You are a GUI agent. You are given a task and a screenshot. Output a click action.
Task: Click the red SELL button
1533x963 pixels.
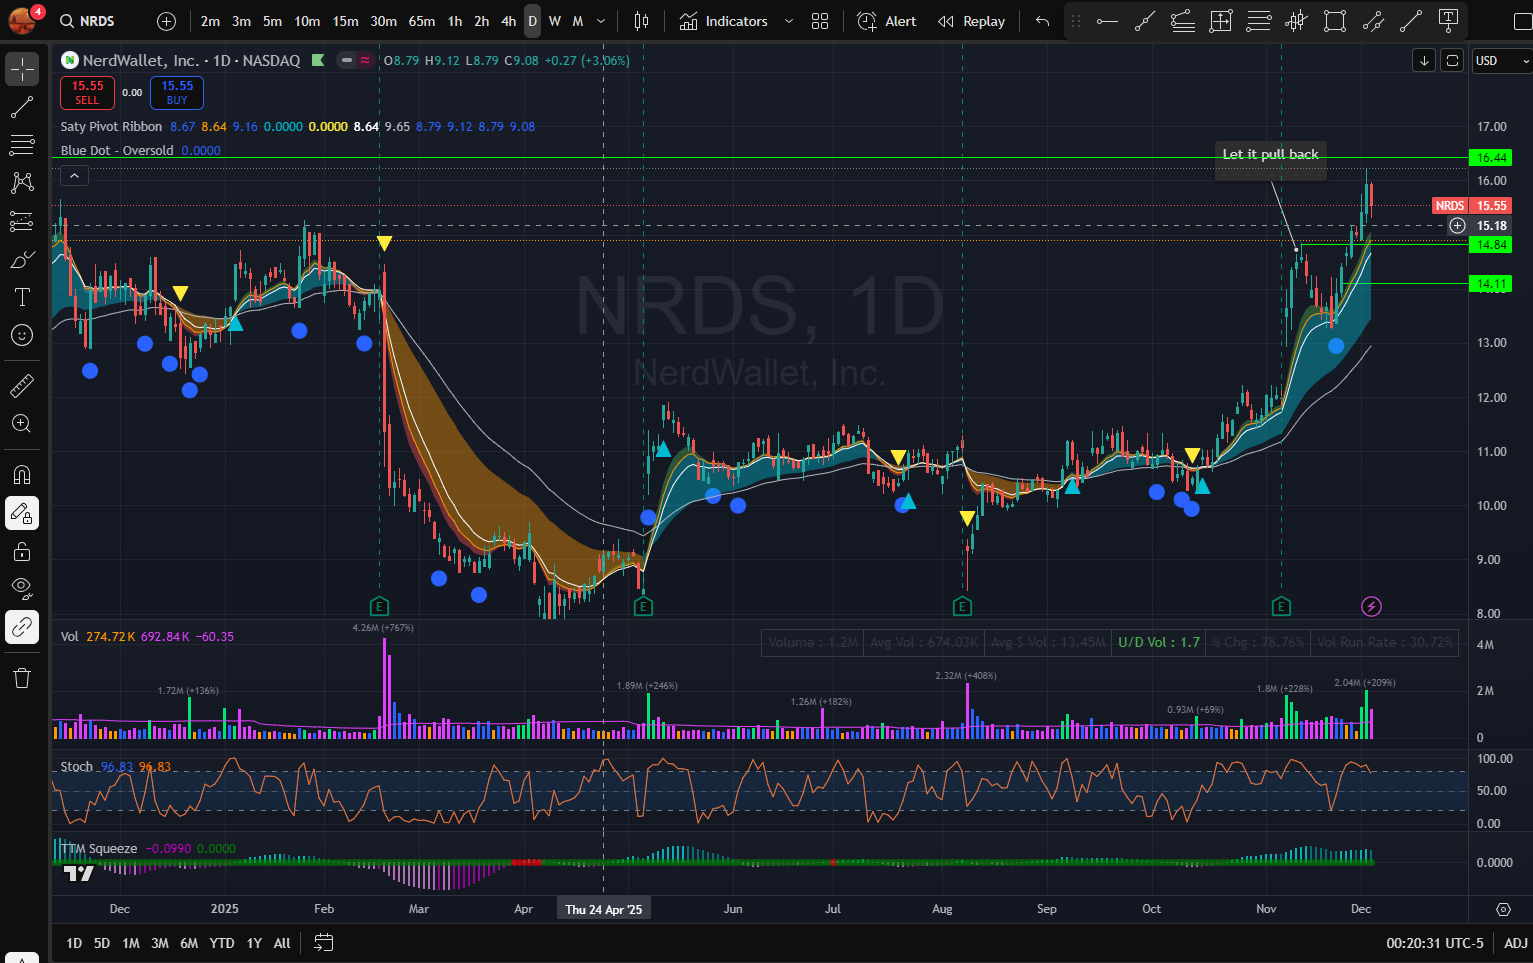[x=87, y=92]
